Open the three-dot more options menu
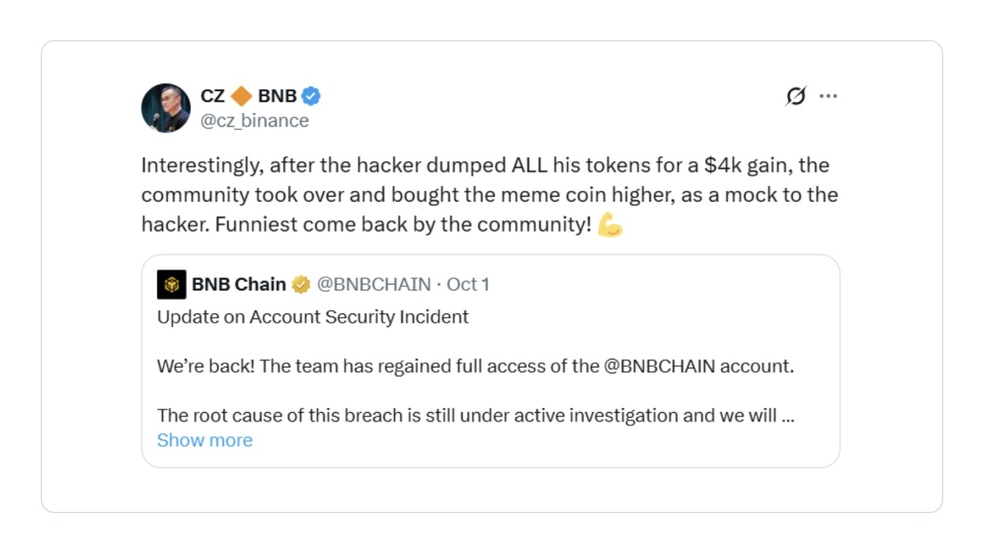The width and height of the screenshot is (984, 541). [x=828, y=96]
